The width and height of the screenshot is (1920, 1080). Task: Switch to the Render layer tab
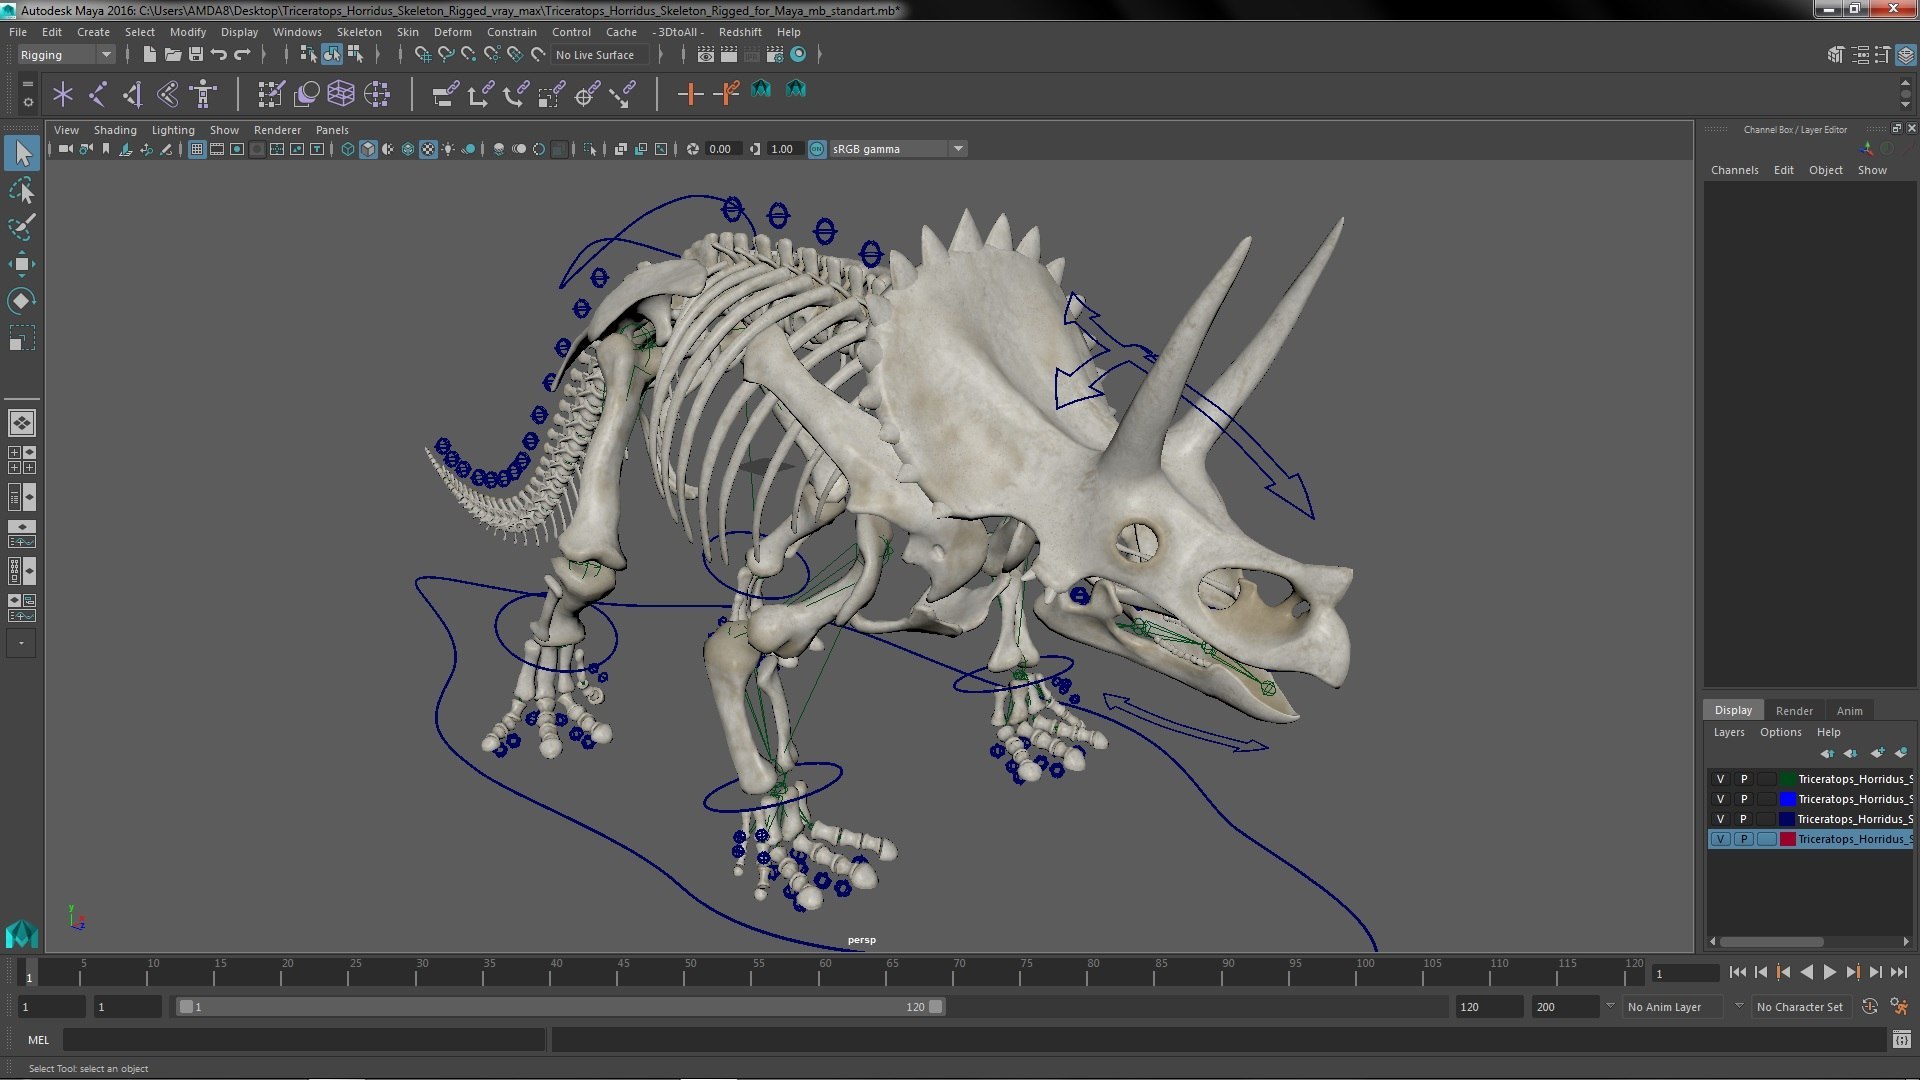pyautogui.click(x=1794, y=711)
